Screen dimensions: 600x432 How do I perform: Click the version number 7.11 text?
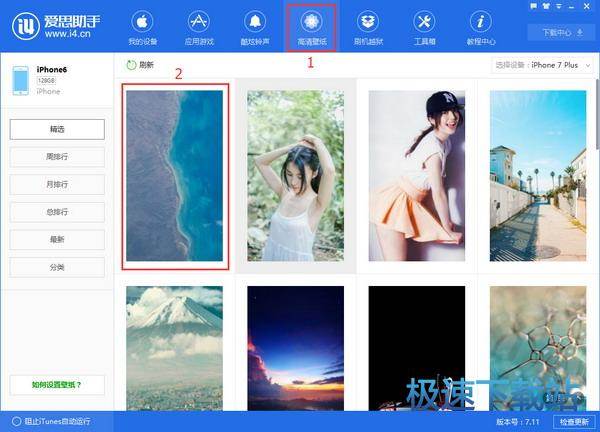pyautogui.click(x=517, y=422)
